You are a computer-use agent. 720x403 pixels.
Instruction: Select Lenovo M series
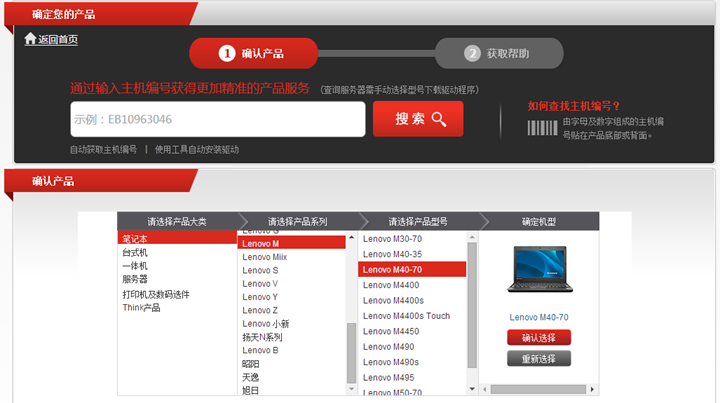(292, 243)
